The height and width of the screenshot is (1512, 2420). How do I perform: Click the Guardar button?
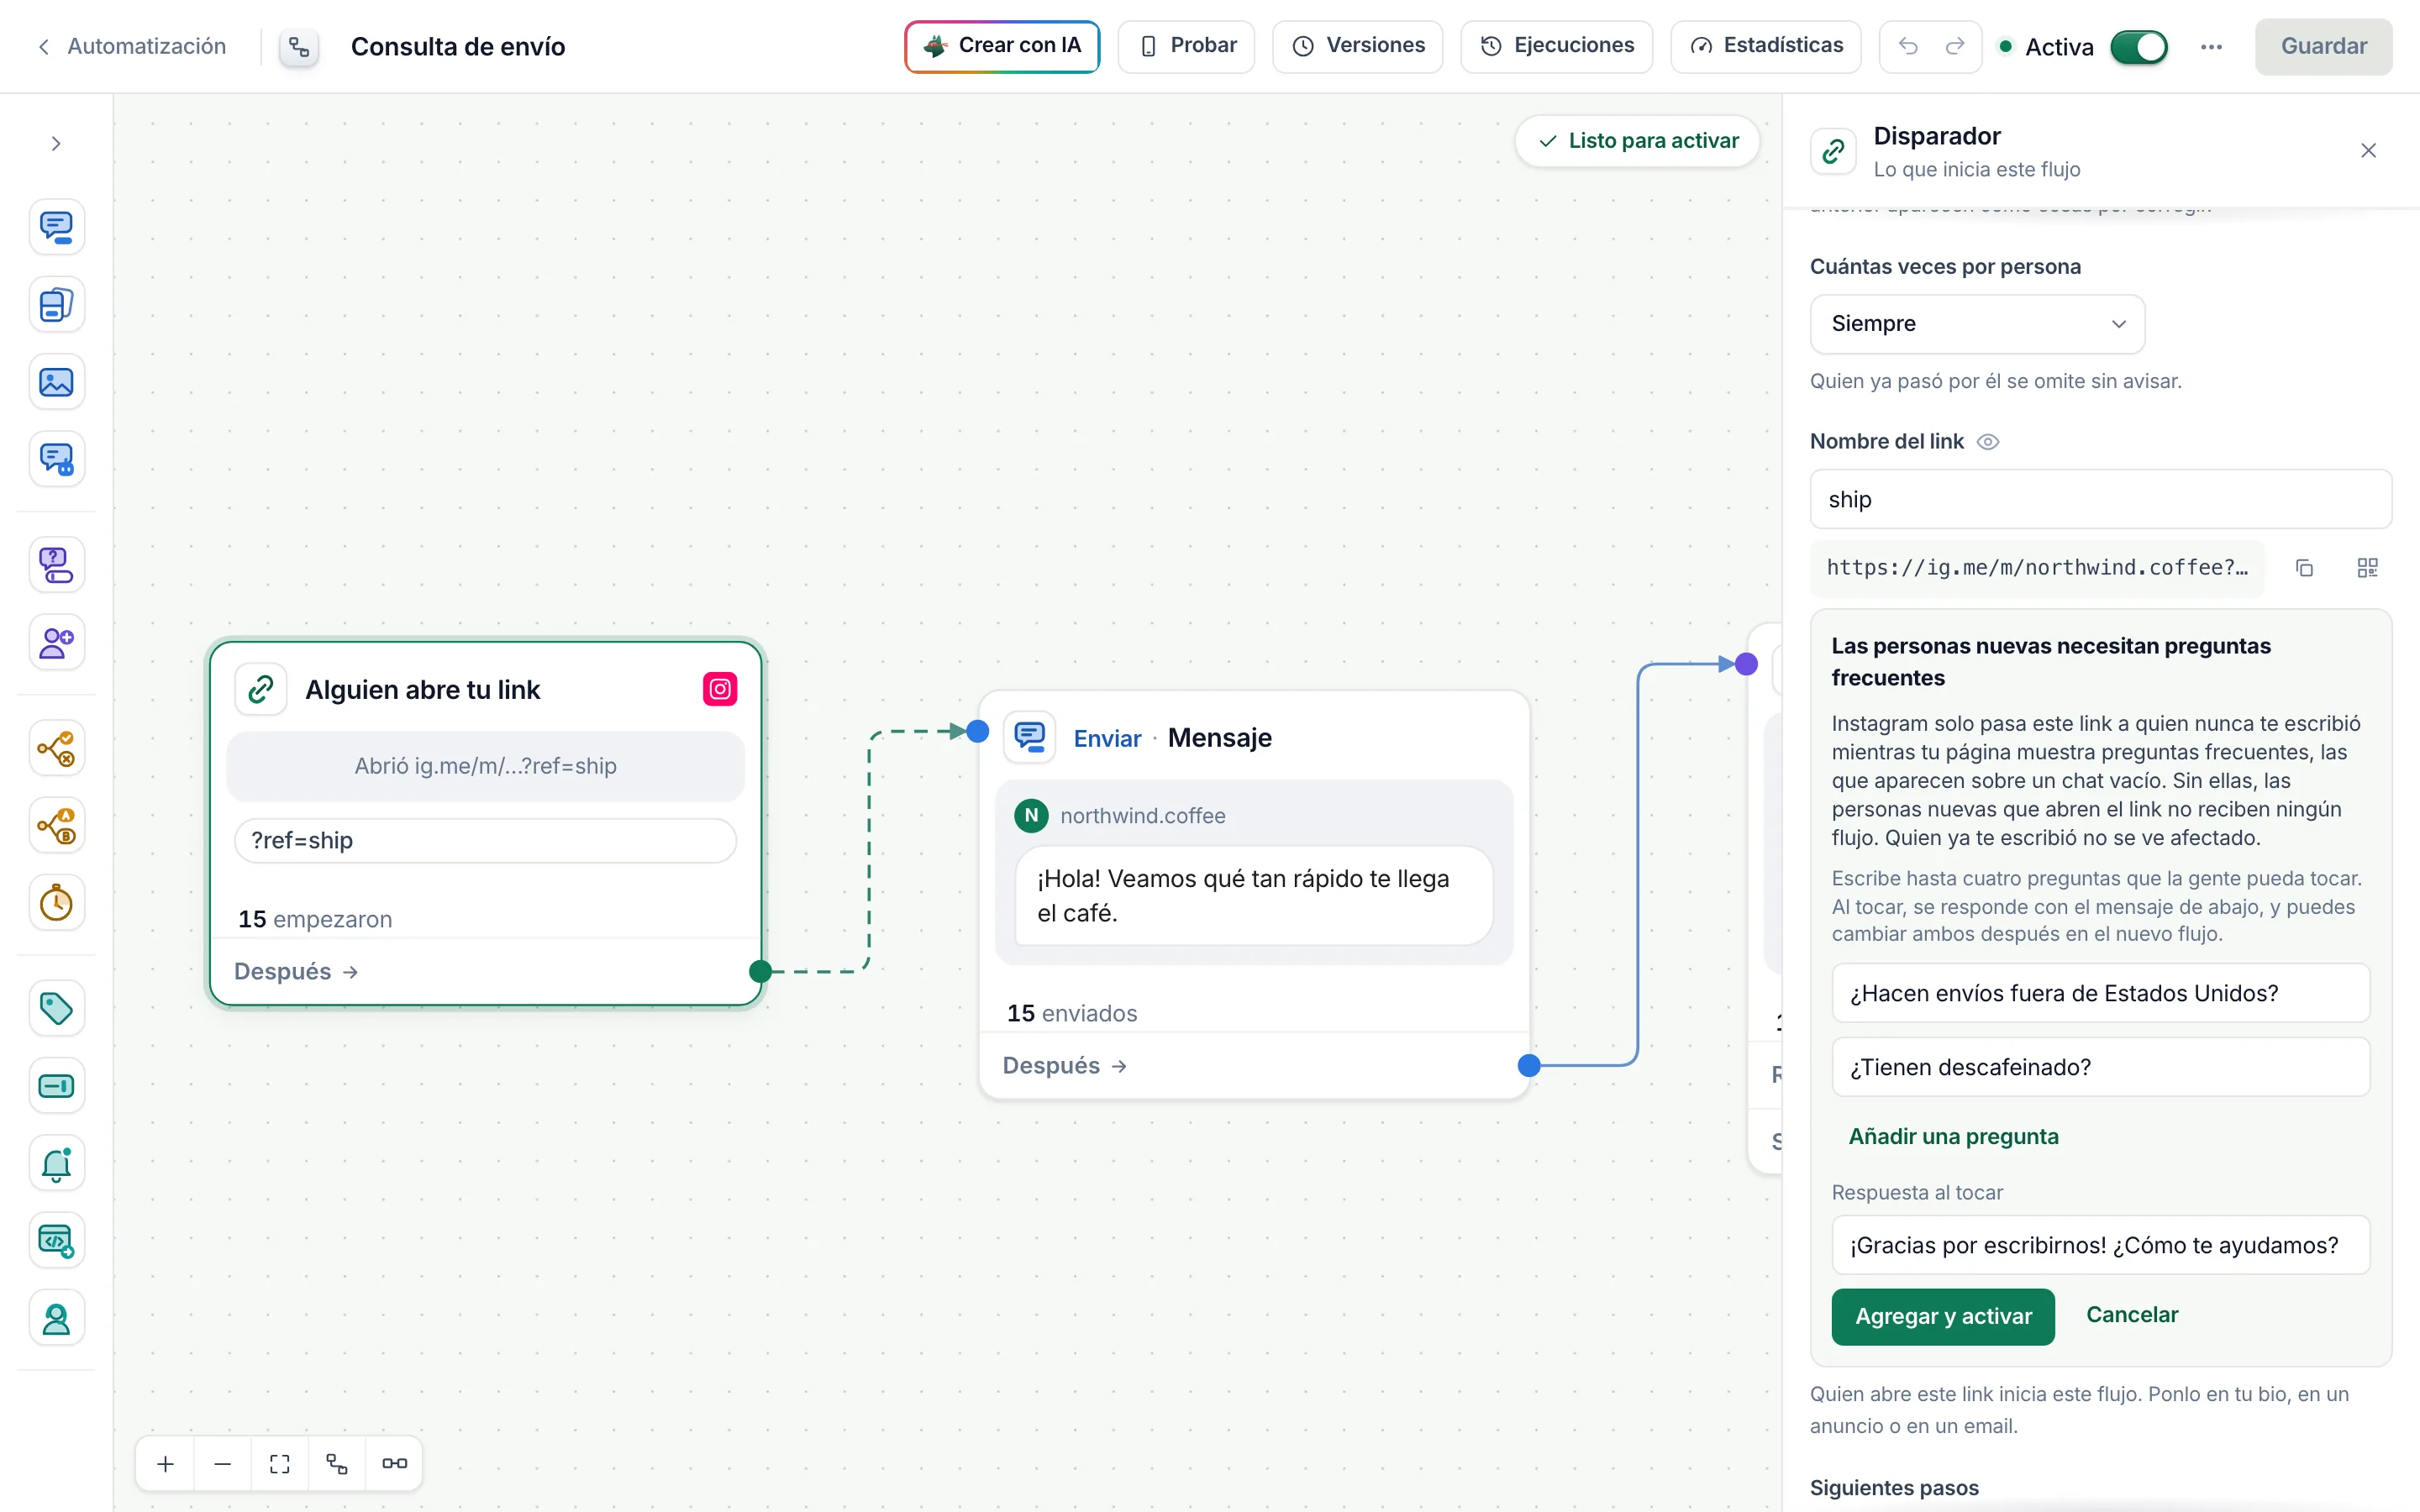tap(2323, 46)
